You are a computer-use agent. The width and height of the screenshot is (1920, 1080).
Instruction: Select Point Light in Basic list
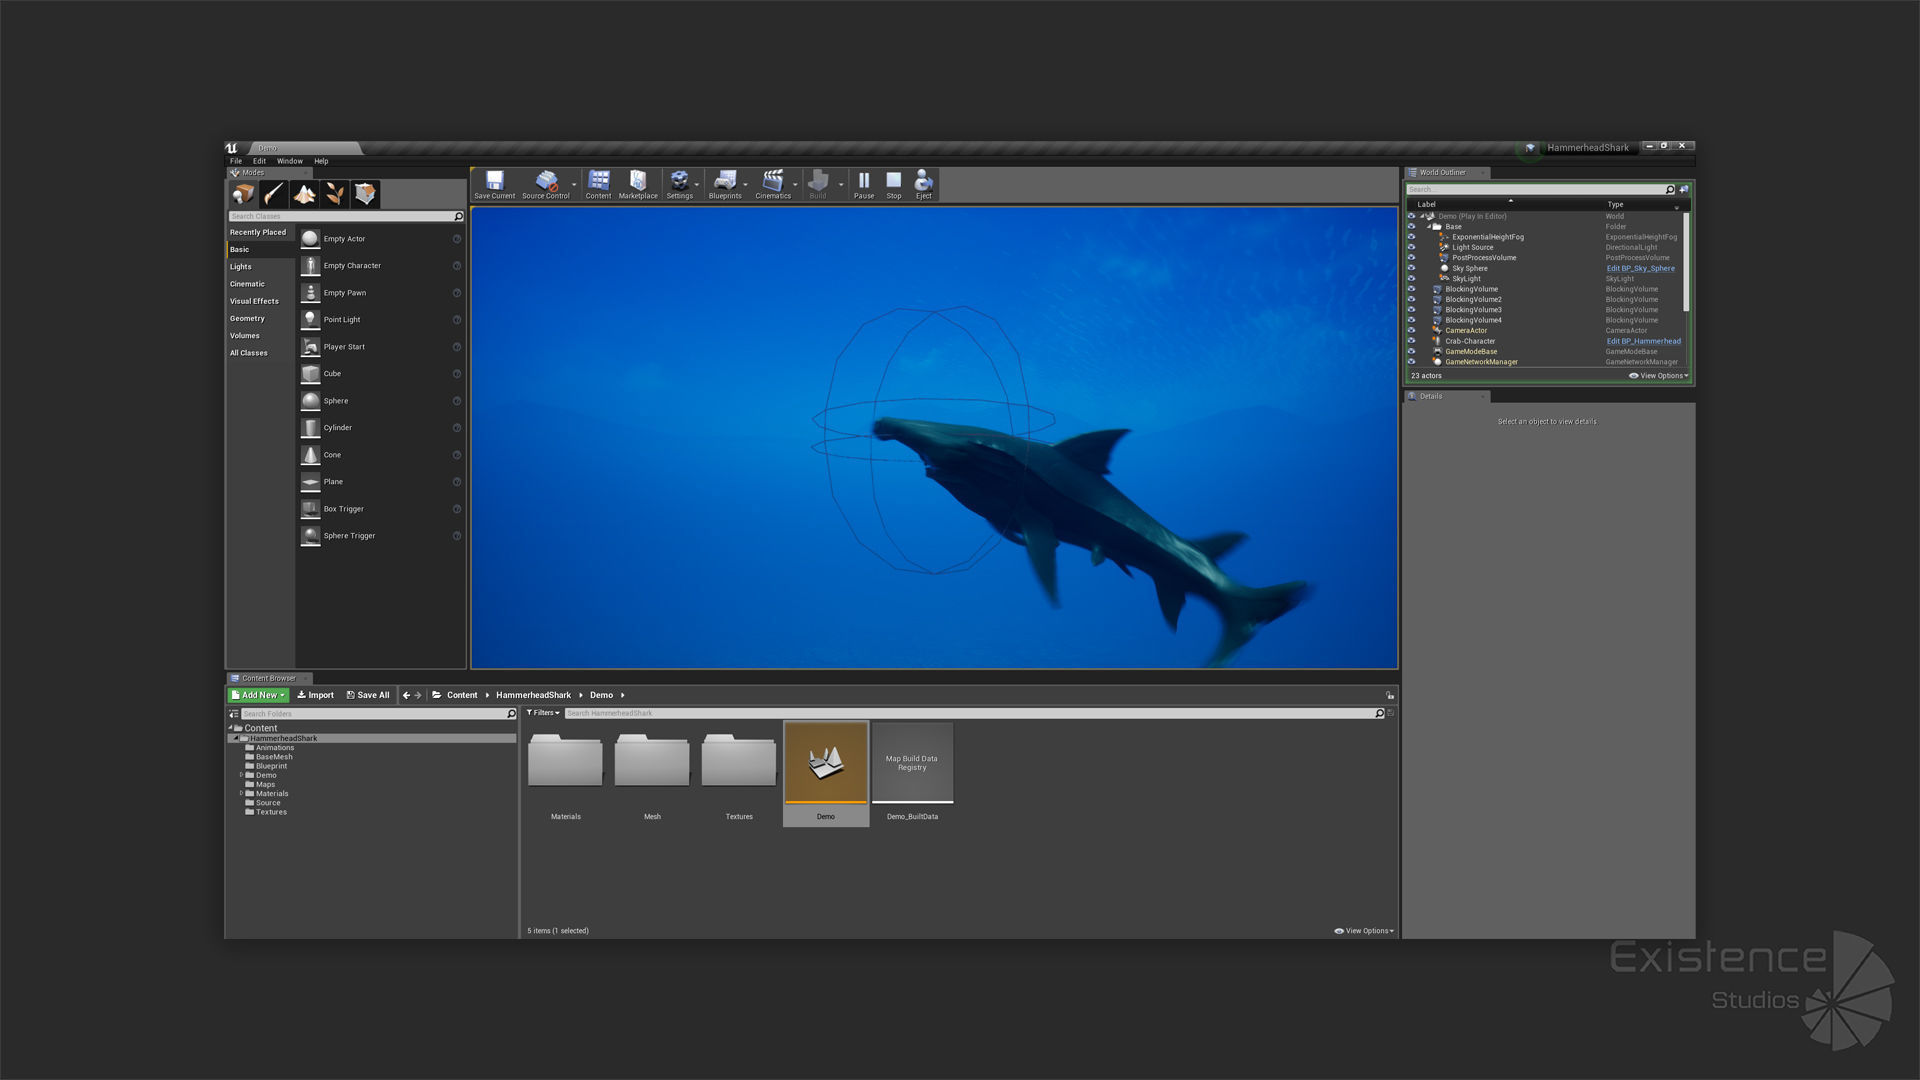pos(381,320)
